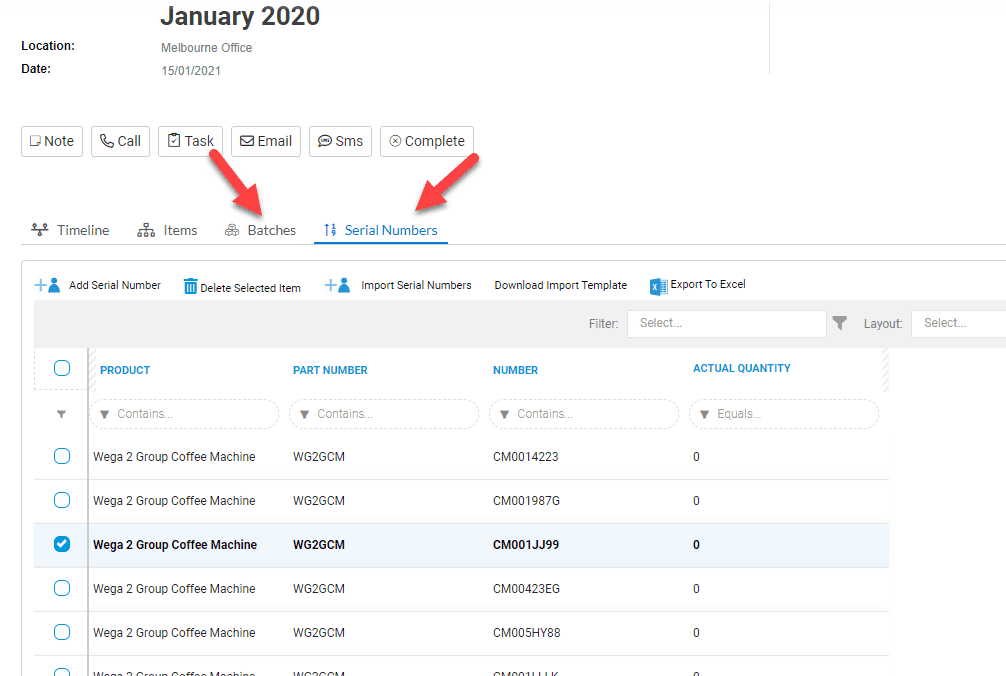1006x676 pixels.
Task: Open the Items tab
Action: pos(167,230)
